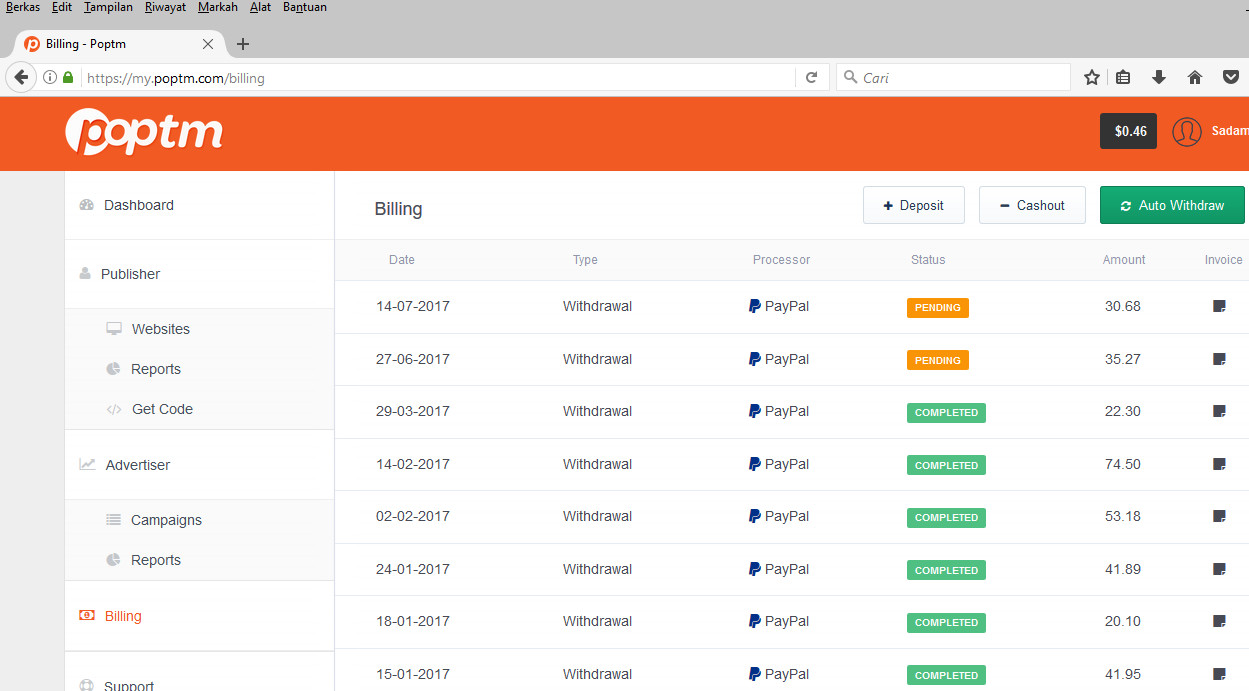This screenshot has width=1249, height=691.
Task: Click the Sadam username text
Action: (1230, 131)
